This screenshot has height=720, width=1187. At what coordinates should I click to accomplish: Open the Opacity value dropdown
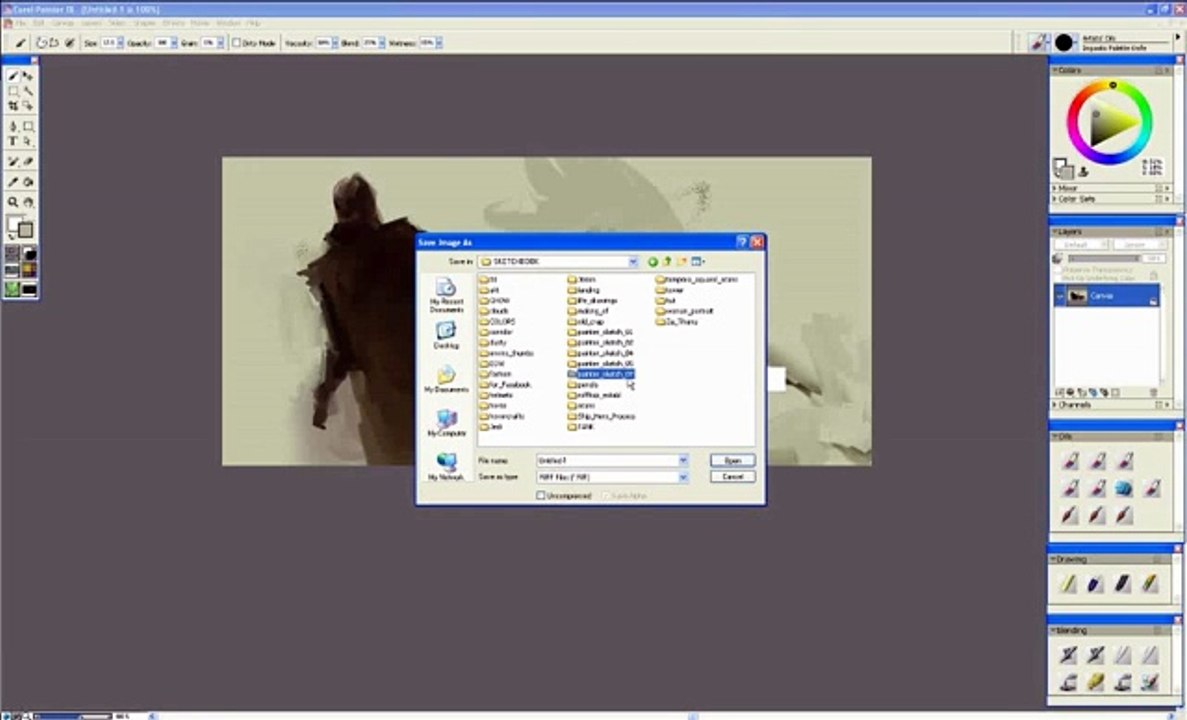173,43
